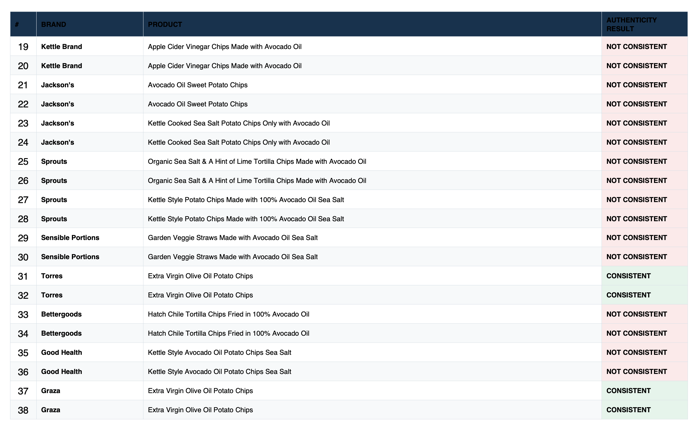Select Hatch Chile Tortilla Chips in row 33
The image size is (700, 429).
click(x=228, y=315)
